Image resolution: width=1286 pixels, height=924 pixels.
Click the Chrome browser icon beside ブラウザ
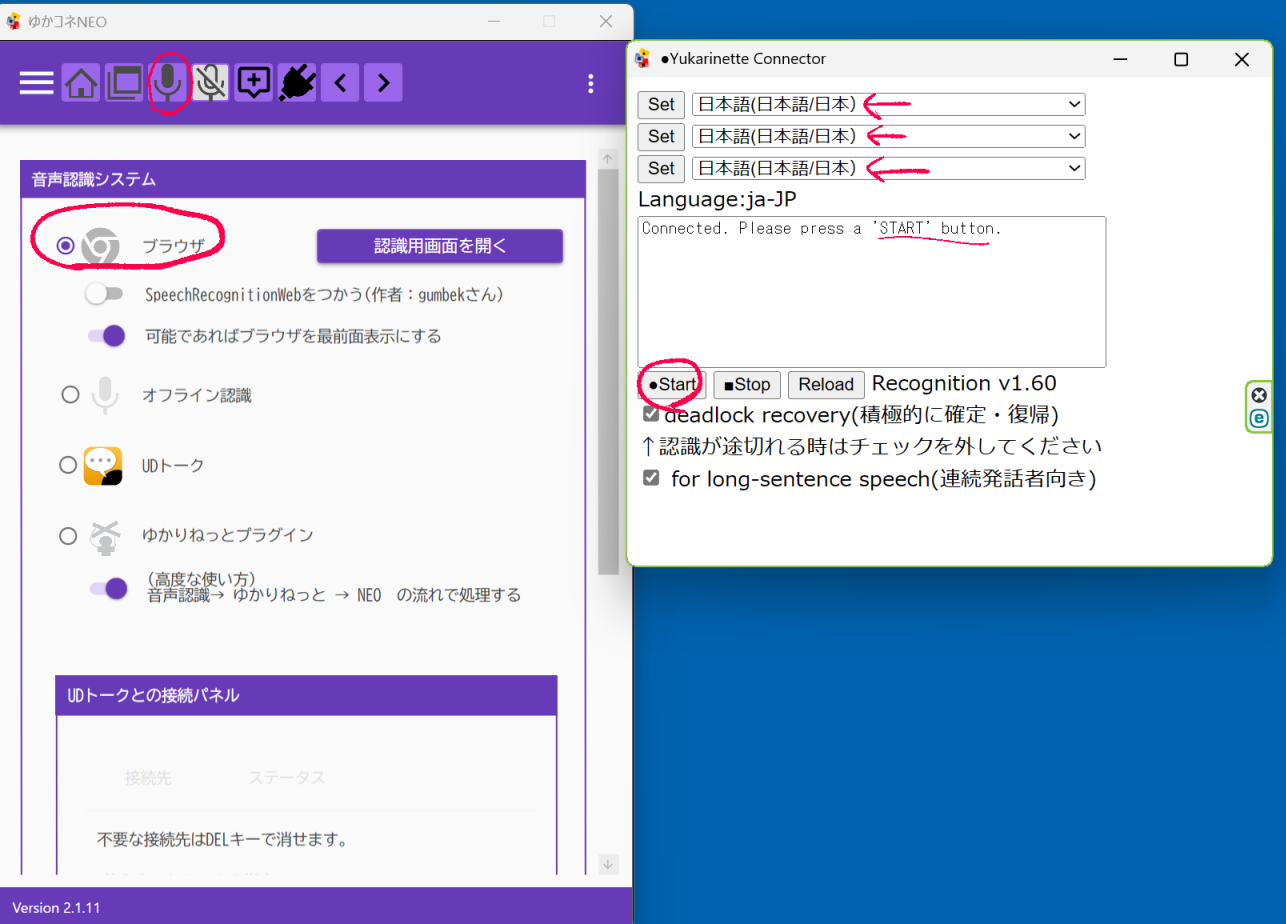(x=100, y=246)
